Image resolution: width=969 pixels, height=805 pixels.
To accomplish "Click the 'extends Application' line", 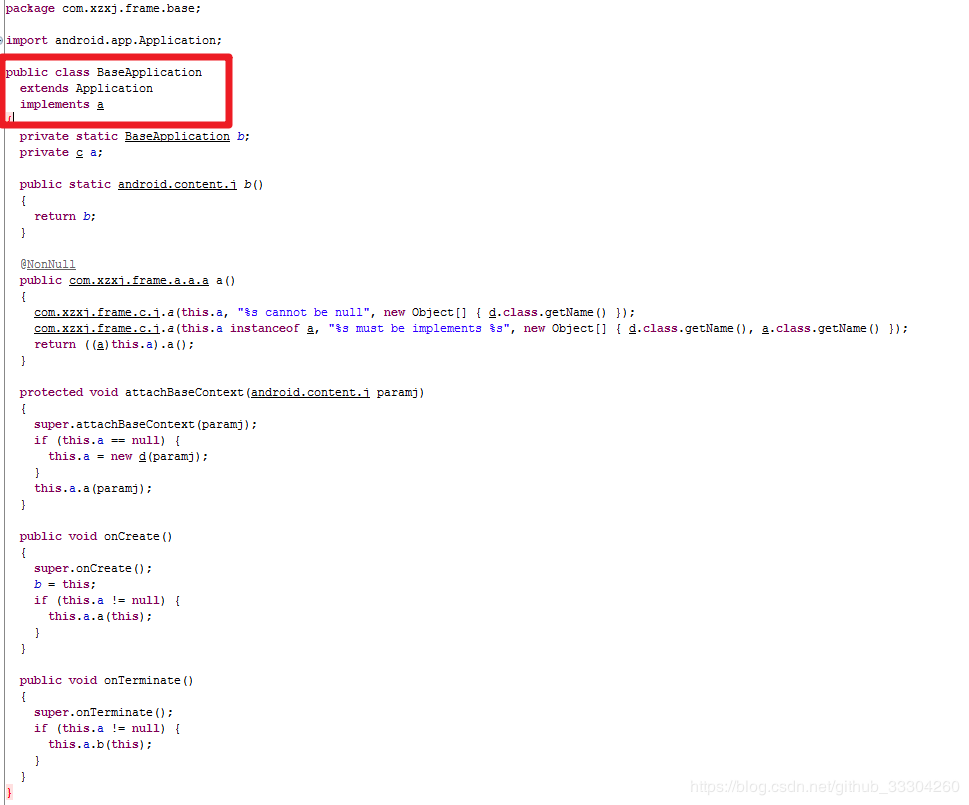I will pyautogui.click(x=87, y=88).
